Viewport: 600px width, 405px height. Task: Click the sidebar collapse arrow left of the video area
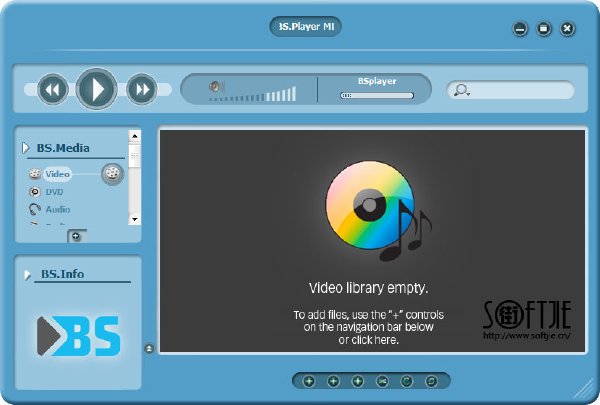tap(149, 349)
